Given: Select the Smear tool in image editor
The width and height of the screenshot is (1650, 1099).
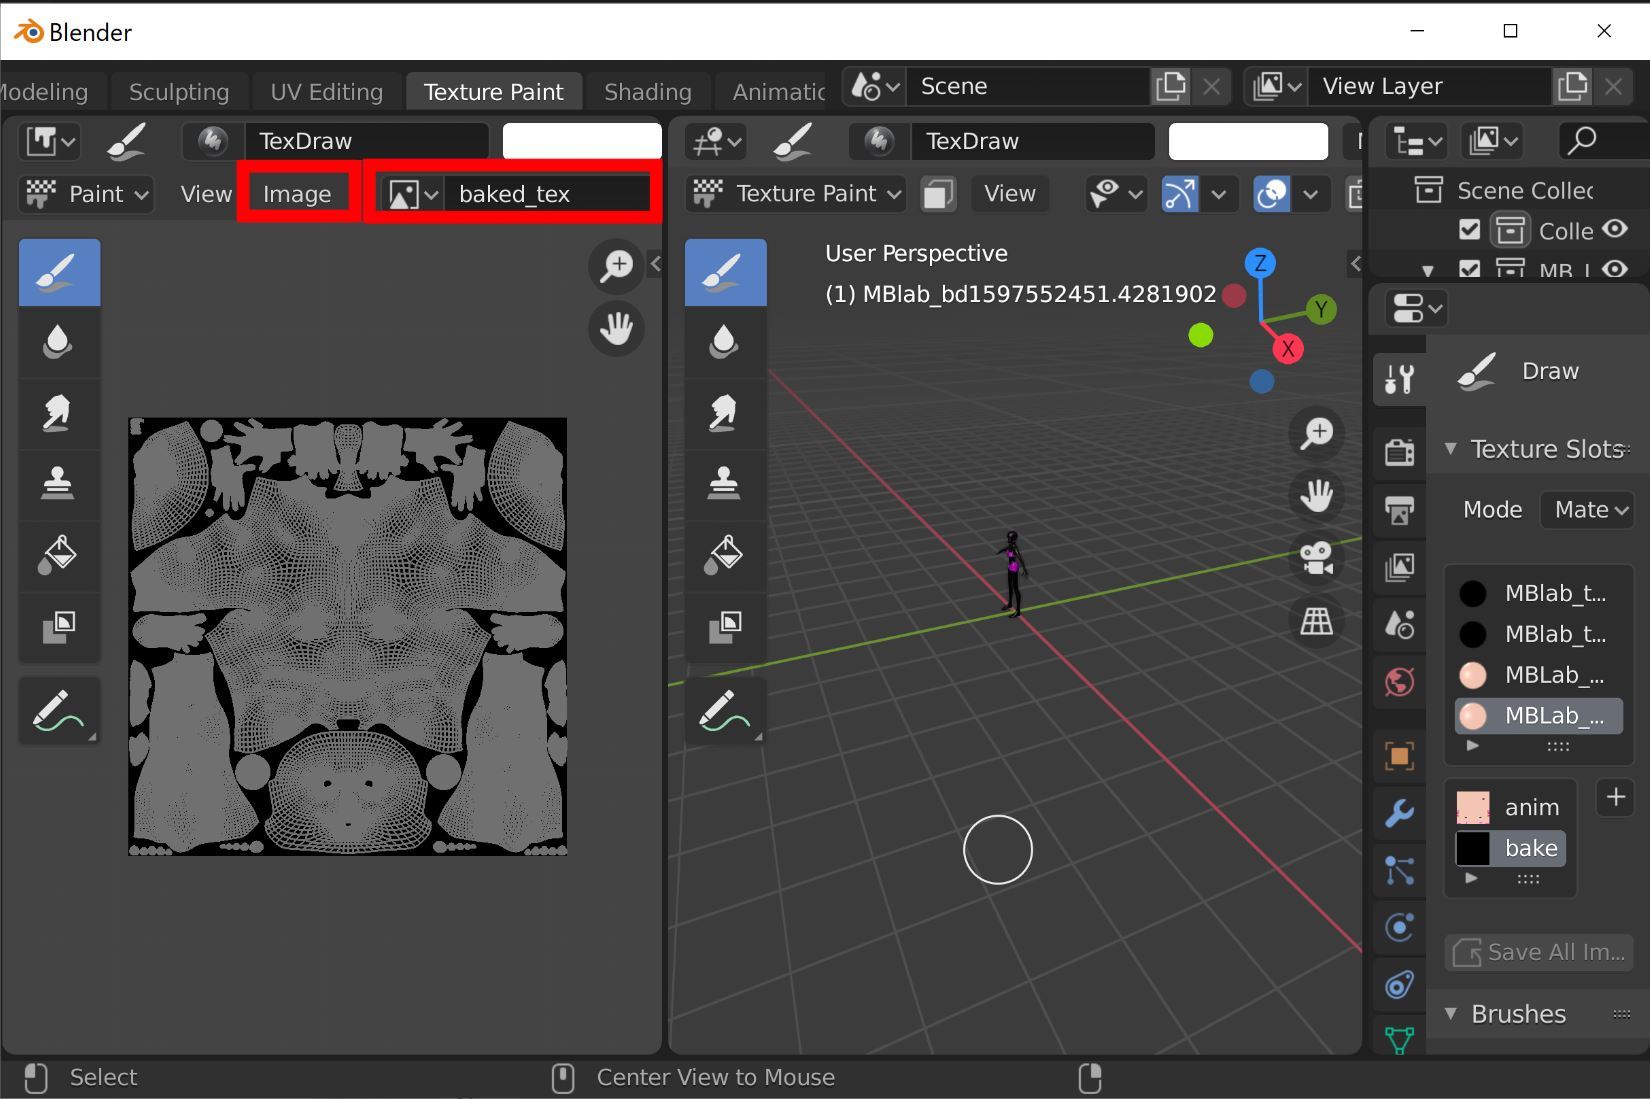Looking at the screenshot, I should [x=58, y=413].
